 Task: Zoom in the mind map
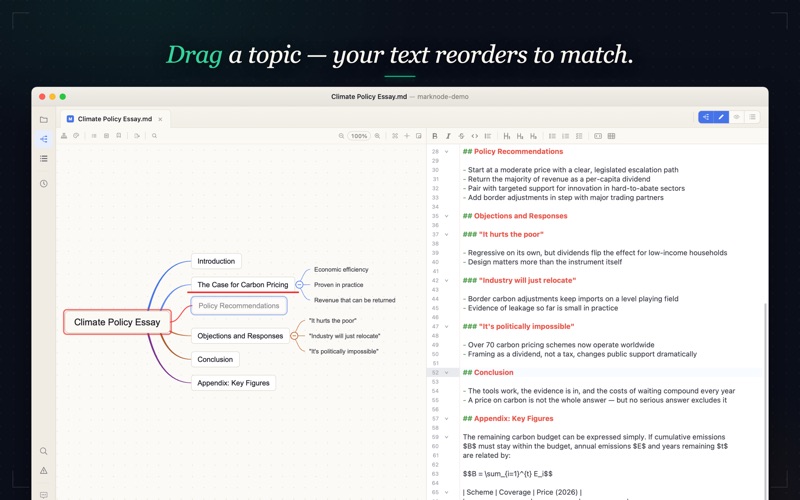click(x=377, y=136)
